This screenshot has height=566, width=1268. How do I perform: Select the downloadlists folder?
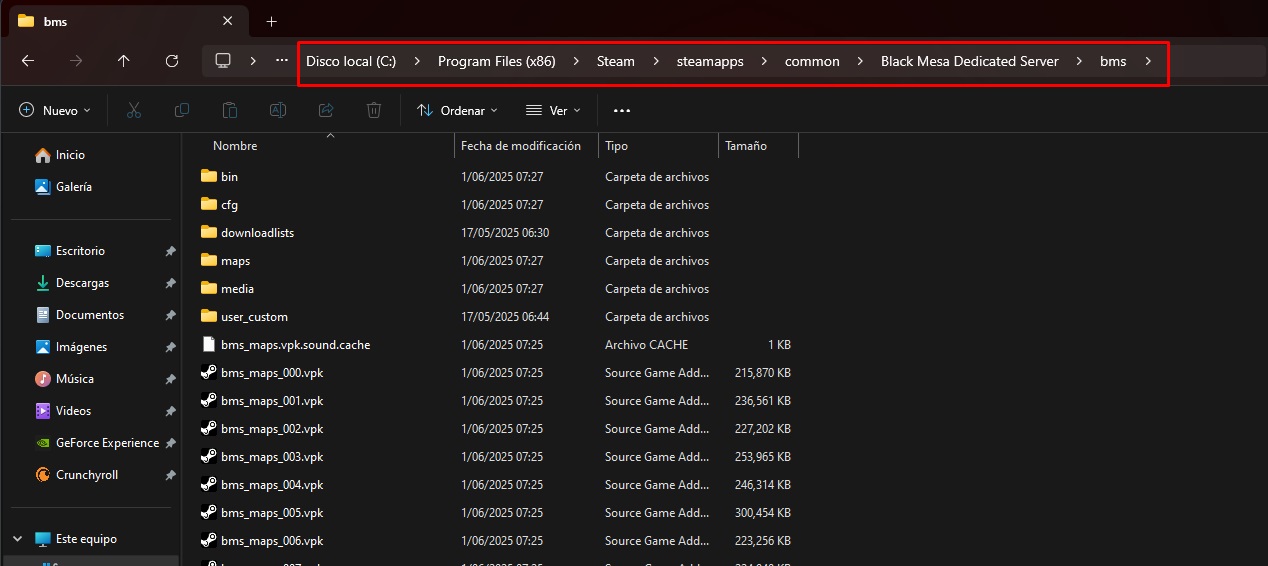tap(257, 233)
